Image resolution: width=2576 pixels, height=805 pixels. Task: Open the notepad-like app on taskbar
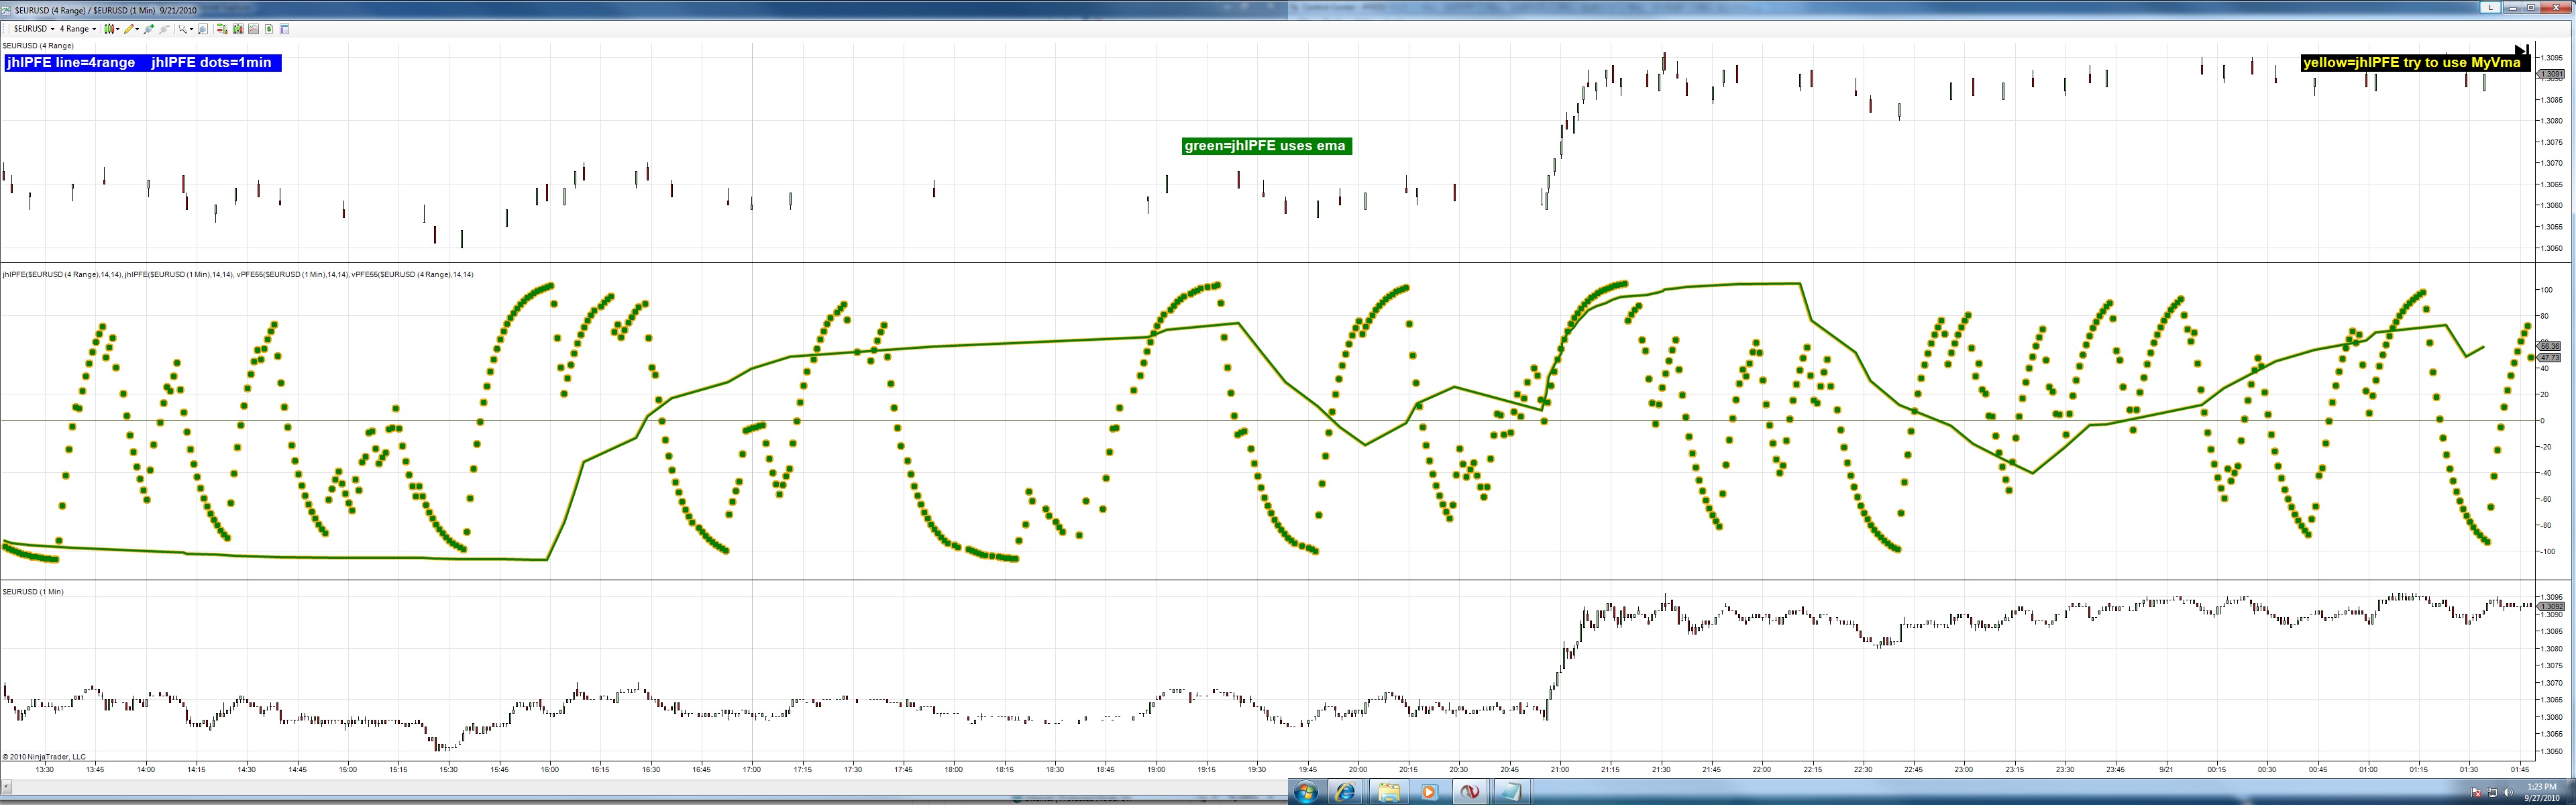(1511, 793)
